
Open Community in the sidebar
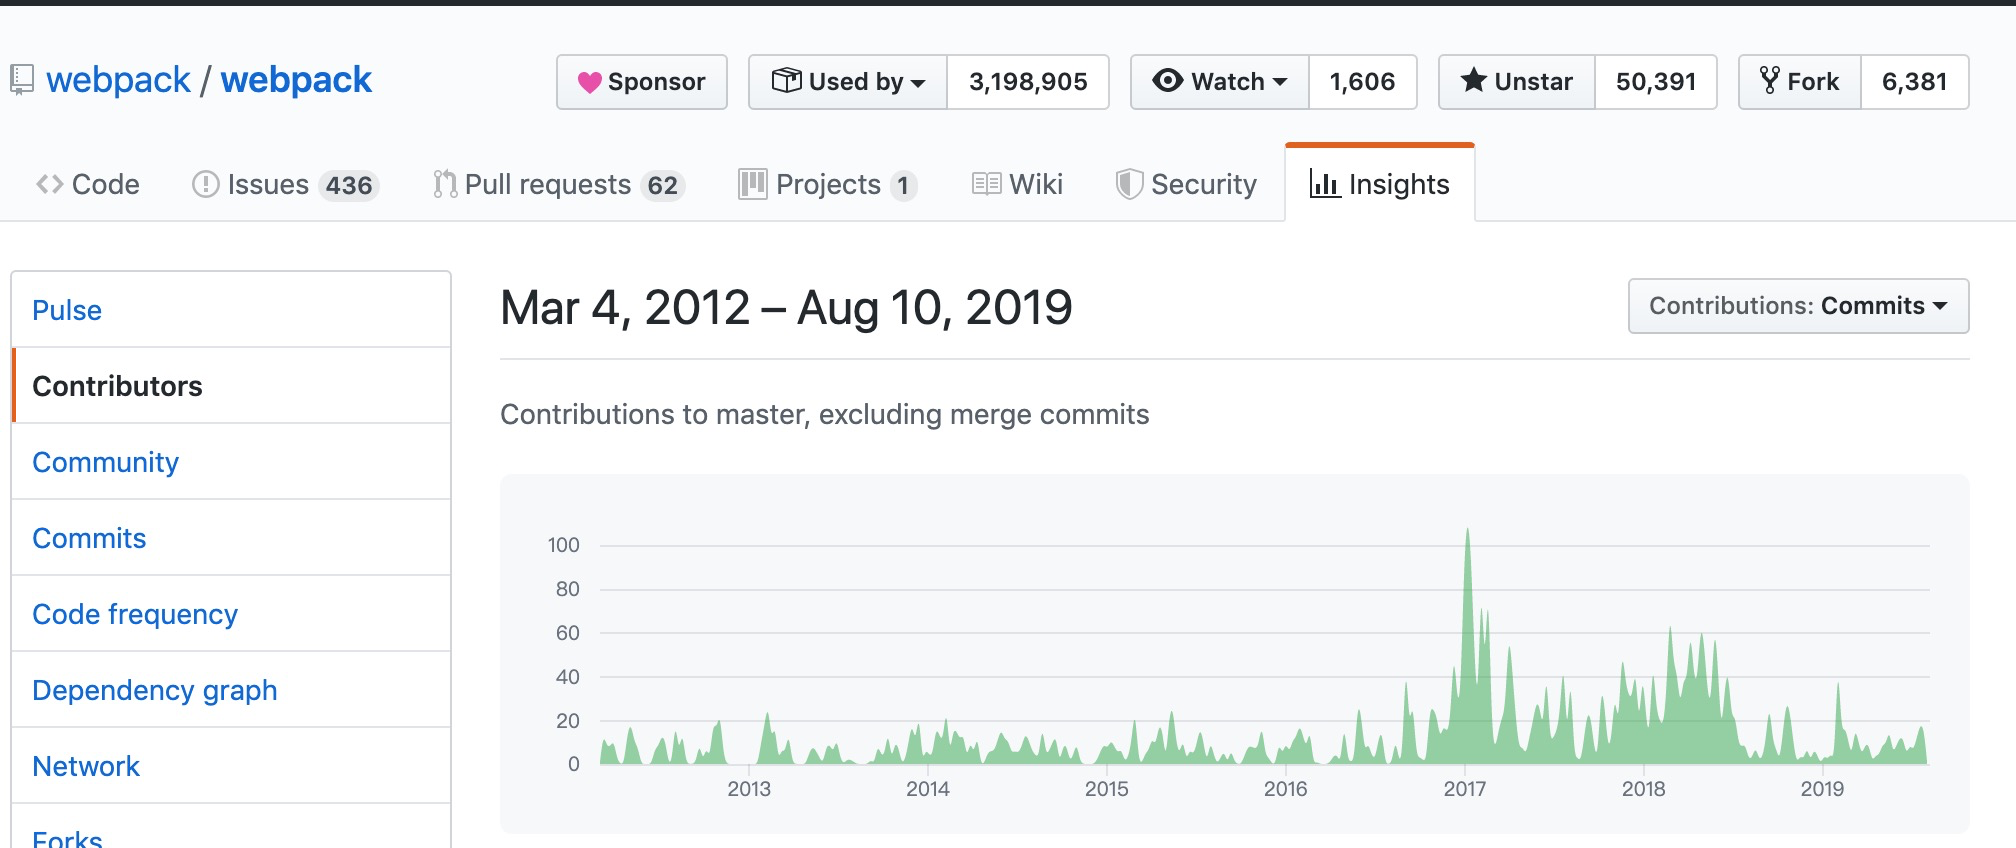231,462
